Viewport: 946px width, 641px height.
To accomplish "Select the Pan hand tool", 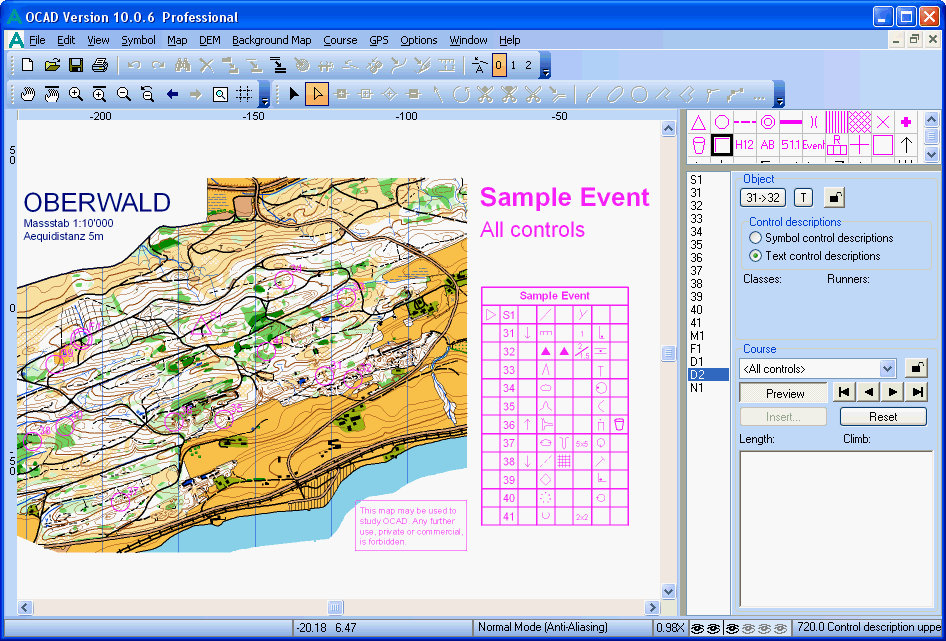I will pyautogui.click(x=28, y=95).
